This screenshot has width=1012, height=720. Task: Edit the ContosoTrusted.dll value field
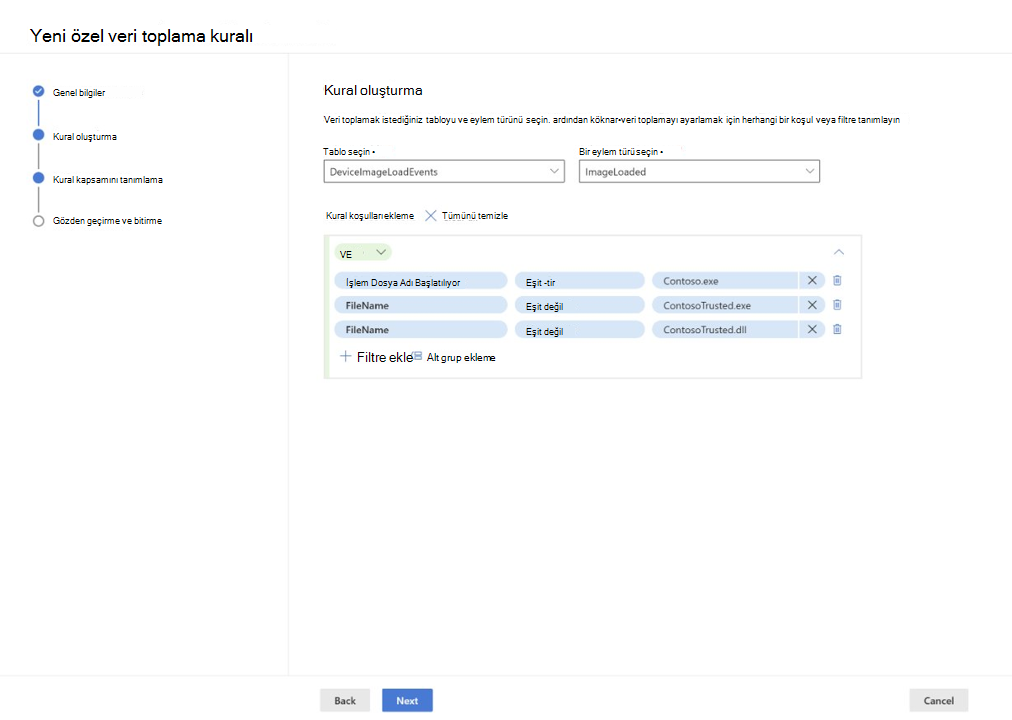pyautogui.click(x=725, y=330)
